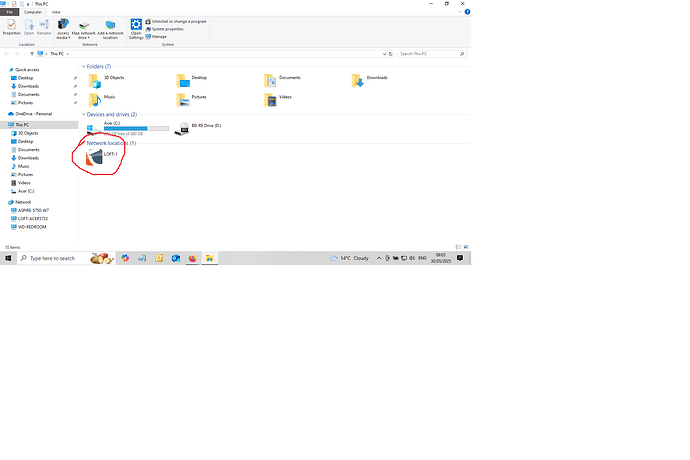Viewport: 690px width, 460px height.
Task: Open the File menu tab
Action: click(9, 12)
